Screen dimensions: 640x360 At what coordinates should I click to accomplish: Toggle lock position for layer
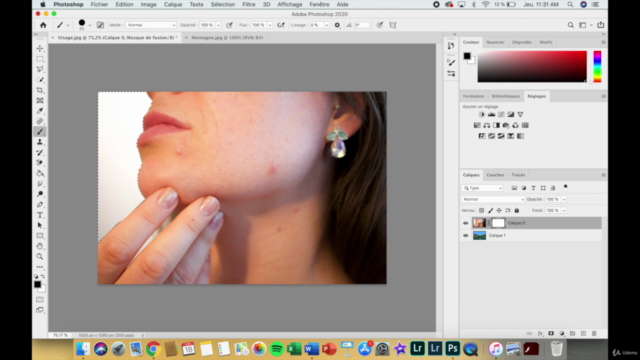click(499, 211)
